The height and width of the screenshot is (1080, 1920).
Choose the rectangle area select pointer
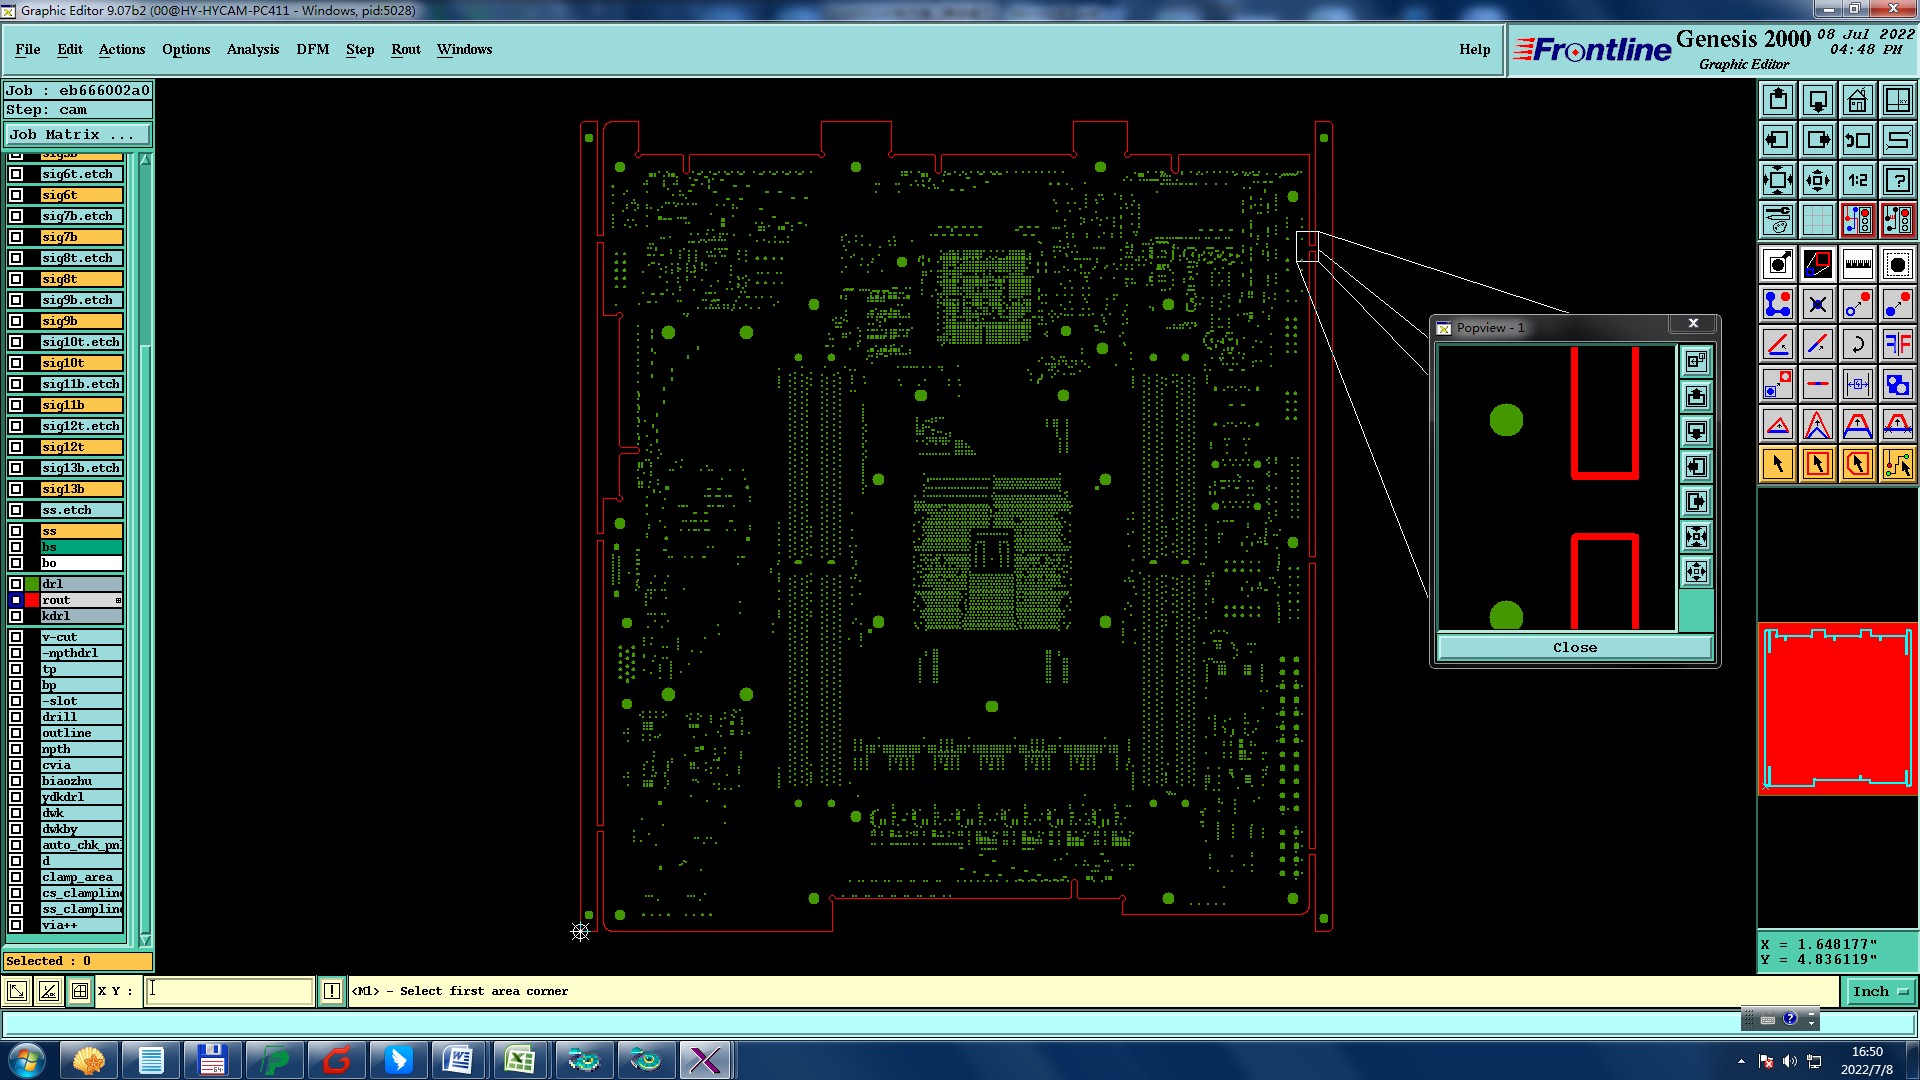pos(1817,464)
